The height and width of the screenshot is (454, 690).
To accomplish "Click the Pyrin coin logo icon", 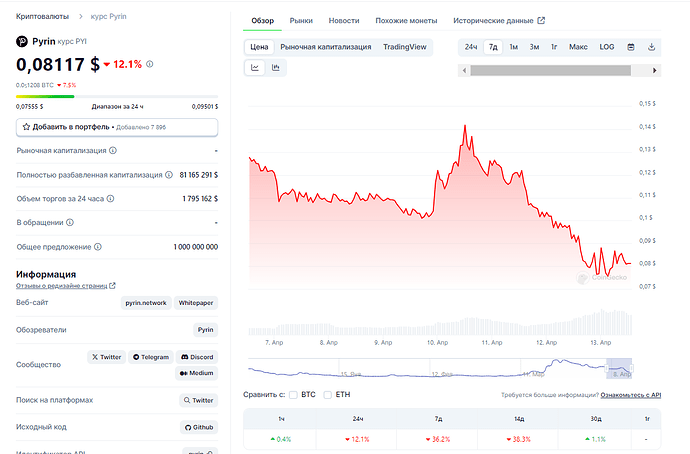I will coord(22,41).
